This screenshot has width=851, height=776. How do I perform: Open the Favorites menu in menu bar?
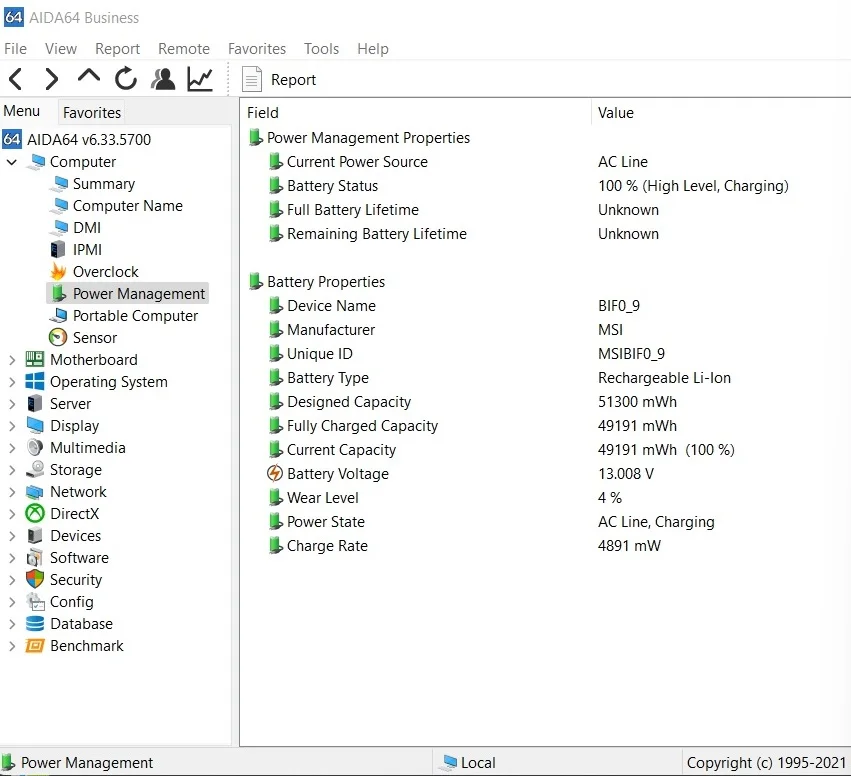pos(257,49)
